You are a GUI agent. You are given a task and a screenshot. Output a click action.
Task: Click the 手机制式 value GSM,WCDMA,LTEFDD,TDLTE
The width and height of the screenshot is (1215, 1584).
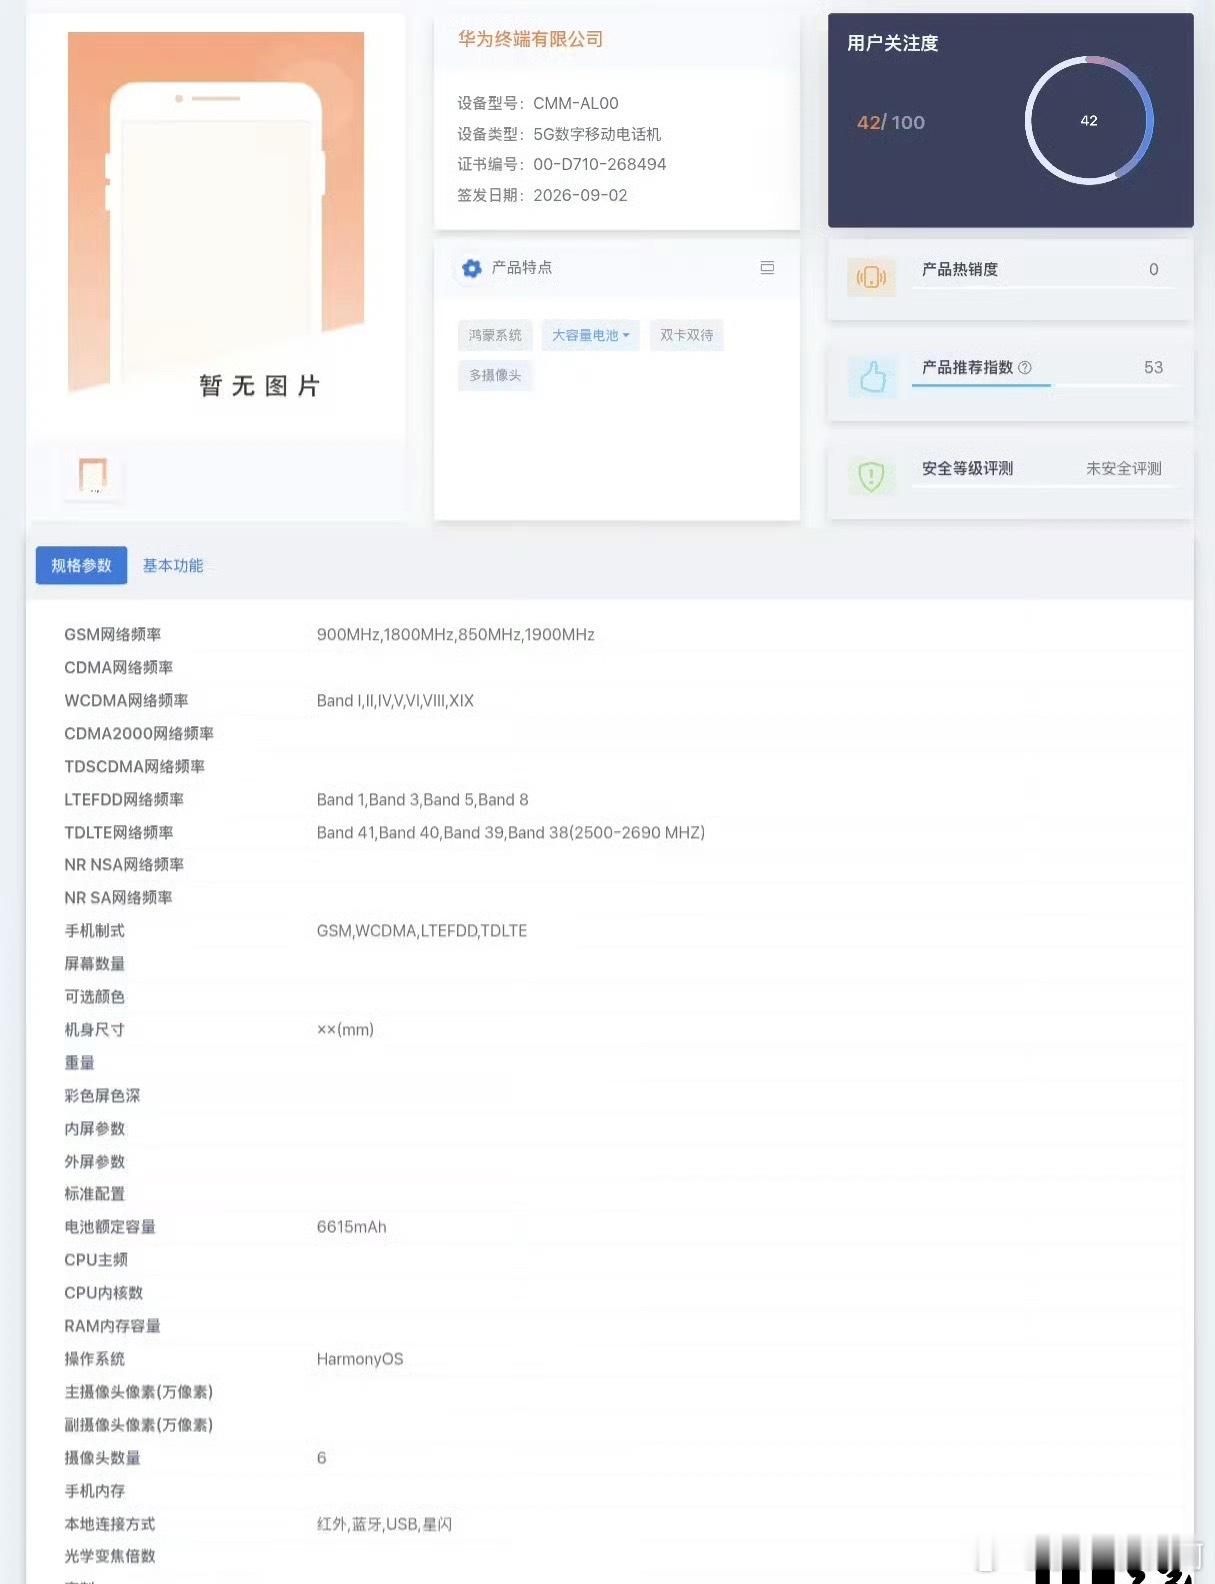(421, 930)
